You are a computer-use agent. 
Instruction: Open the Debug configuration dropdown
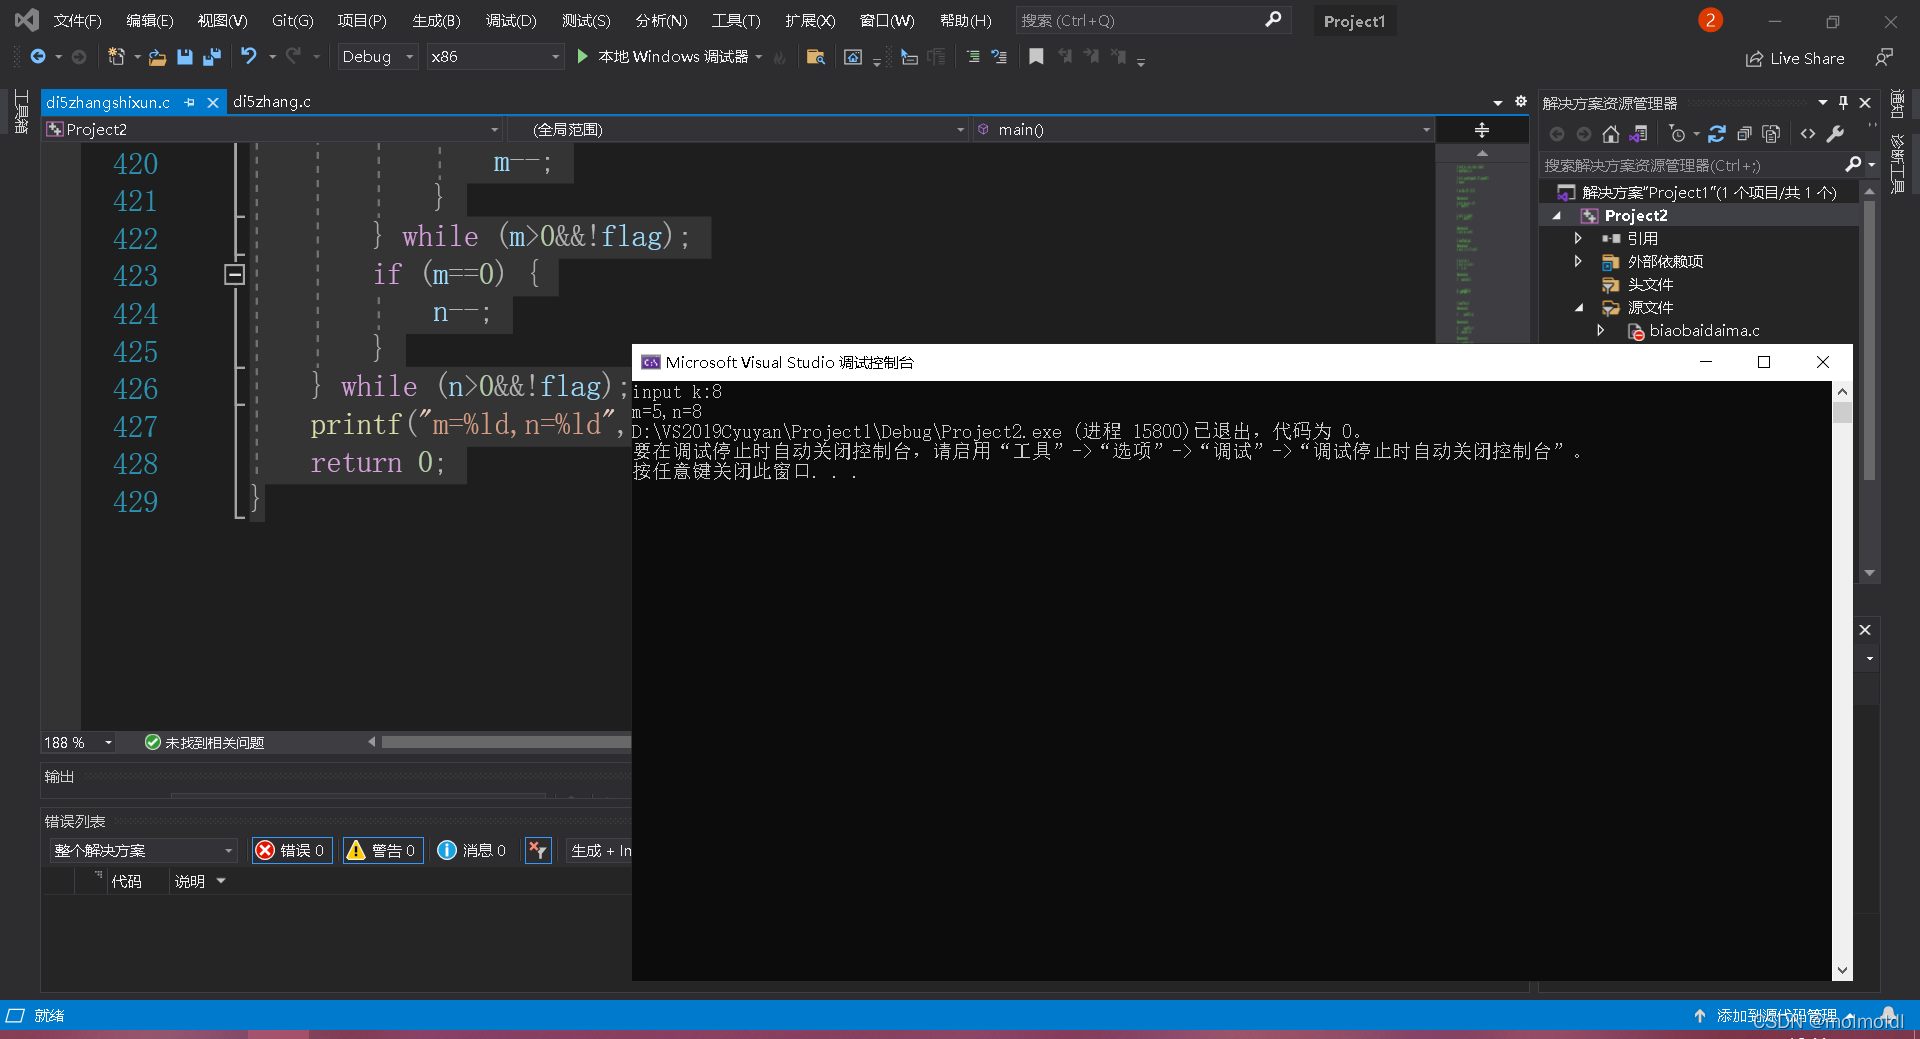coord(377,57)
